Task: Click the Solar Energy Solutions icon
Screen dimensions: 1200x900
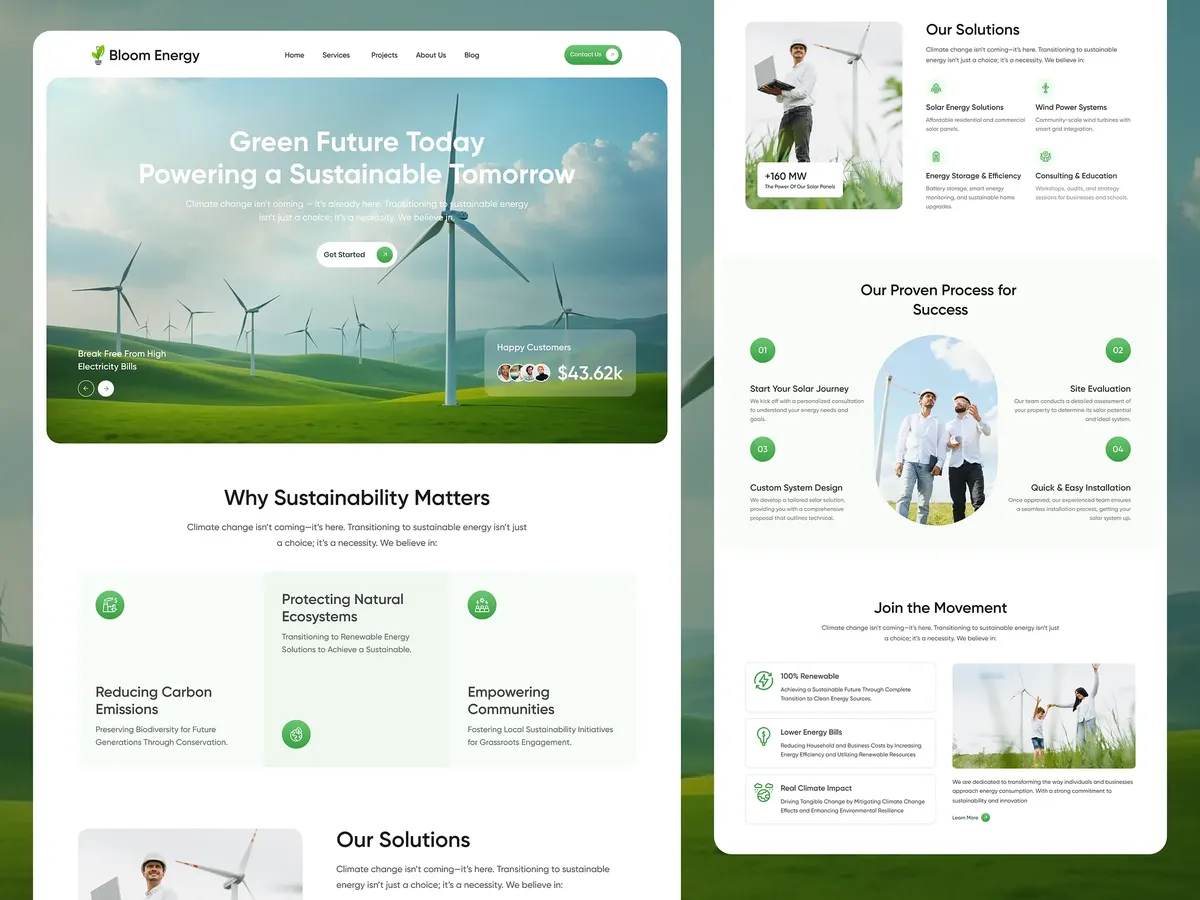Action: click(936, 88)
